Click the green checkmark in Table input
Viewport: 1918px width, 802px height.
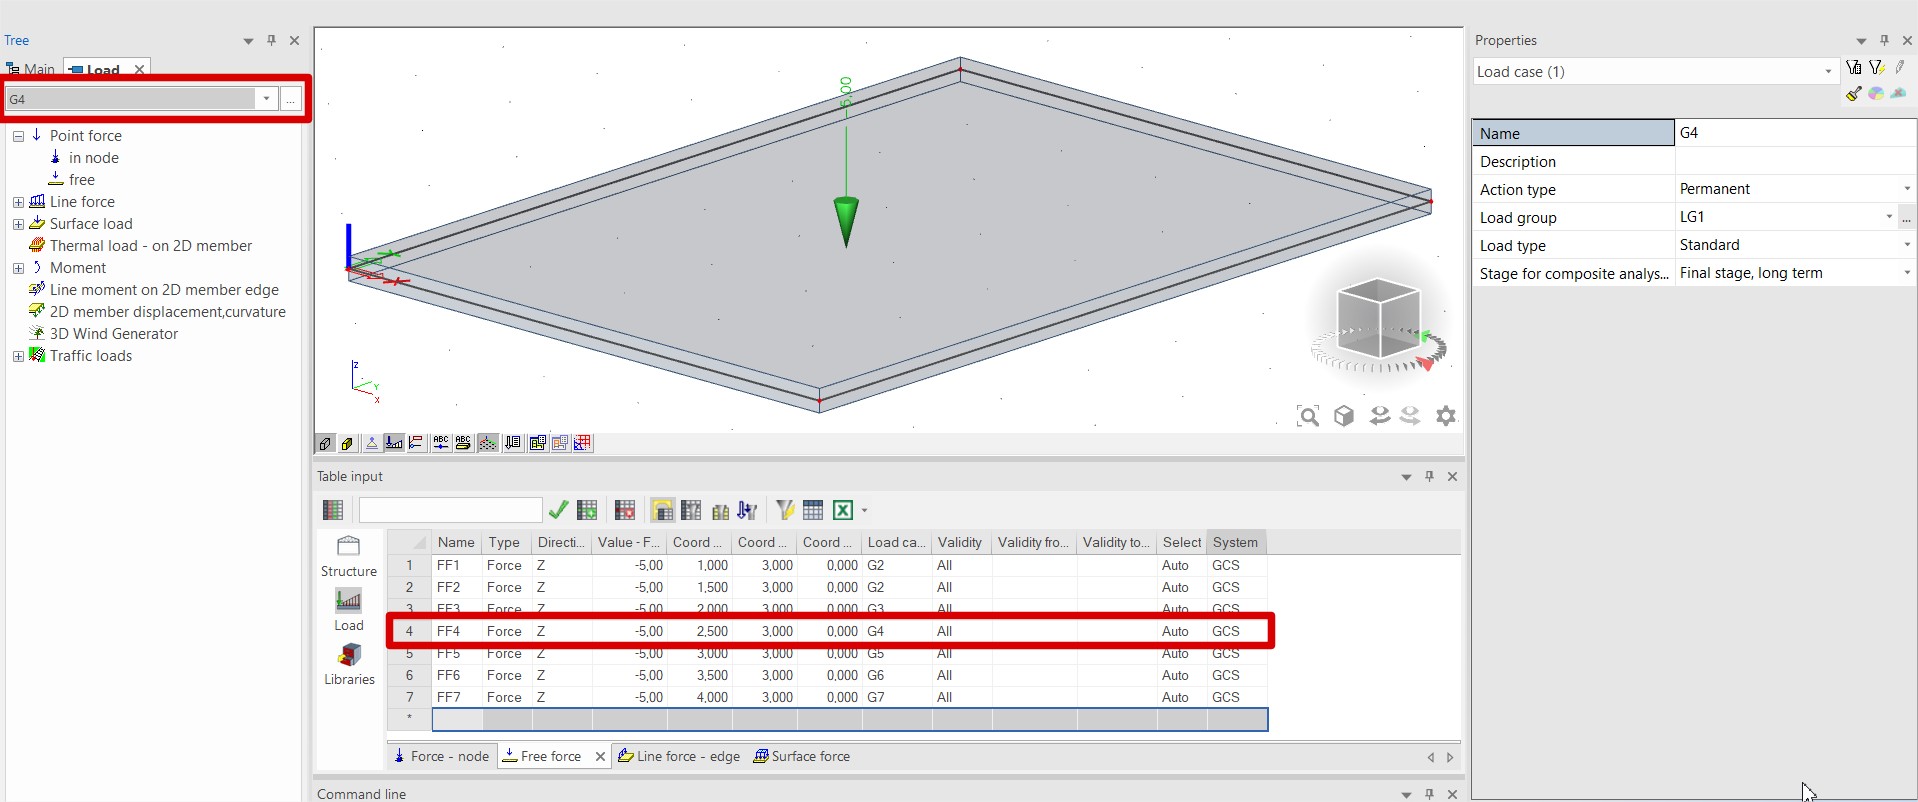pyautogui.click(x=558, y=510)
